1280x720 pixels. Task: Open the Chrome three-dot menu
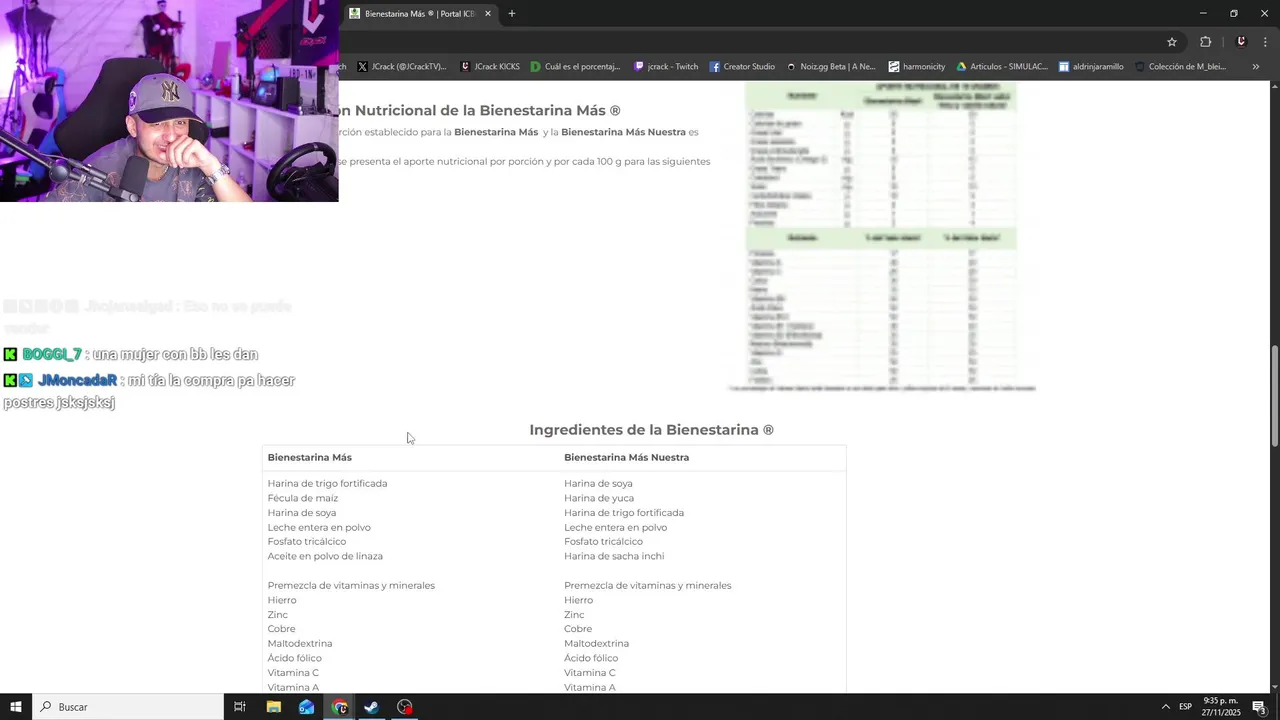point(1266,42)
